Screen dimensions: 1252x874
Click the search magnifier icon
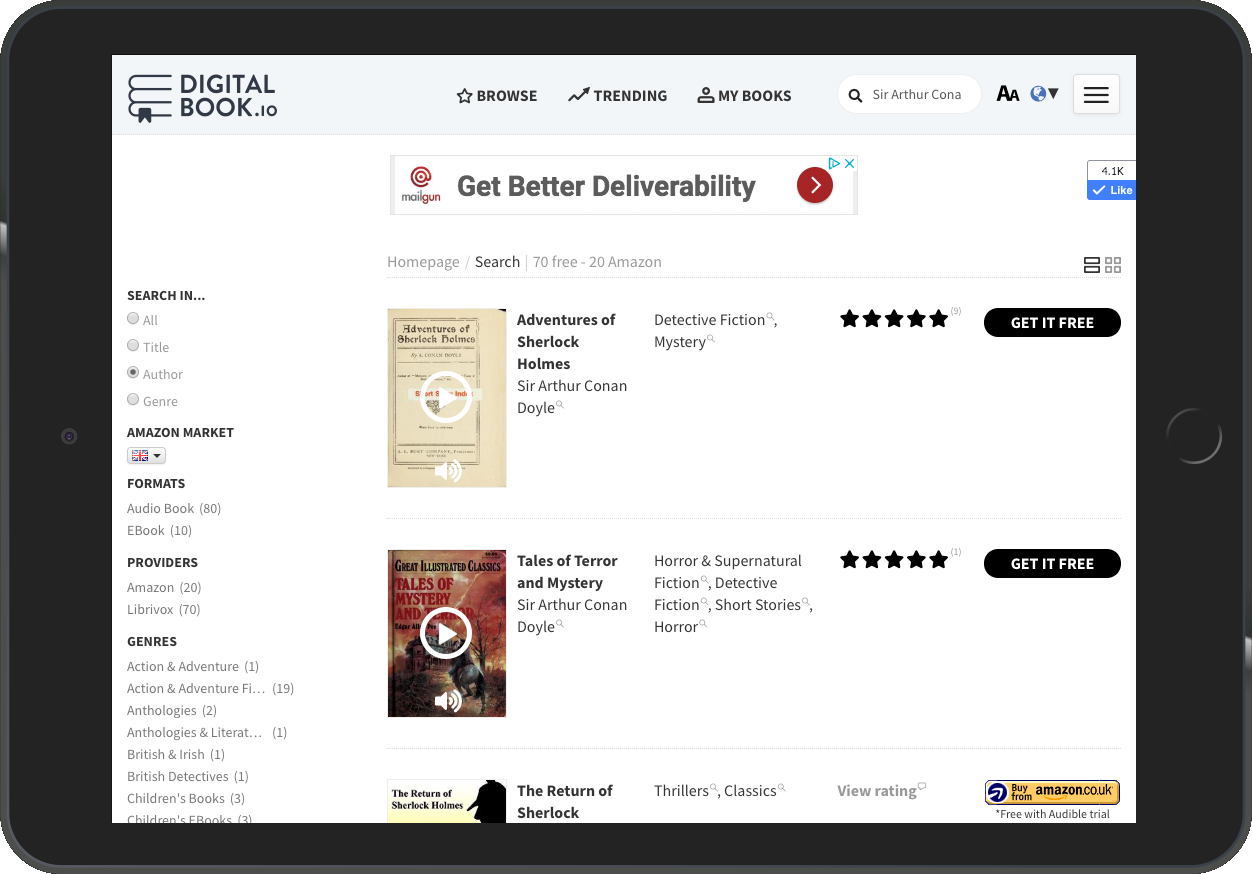[x=856, y=95]
